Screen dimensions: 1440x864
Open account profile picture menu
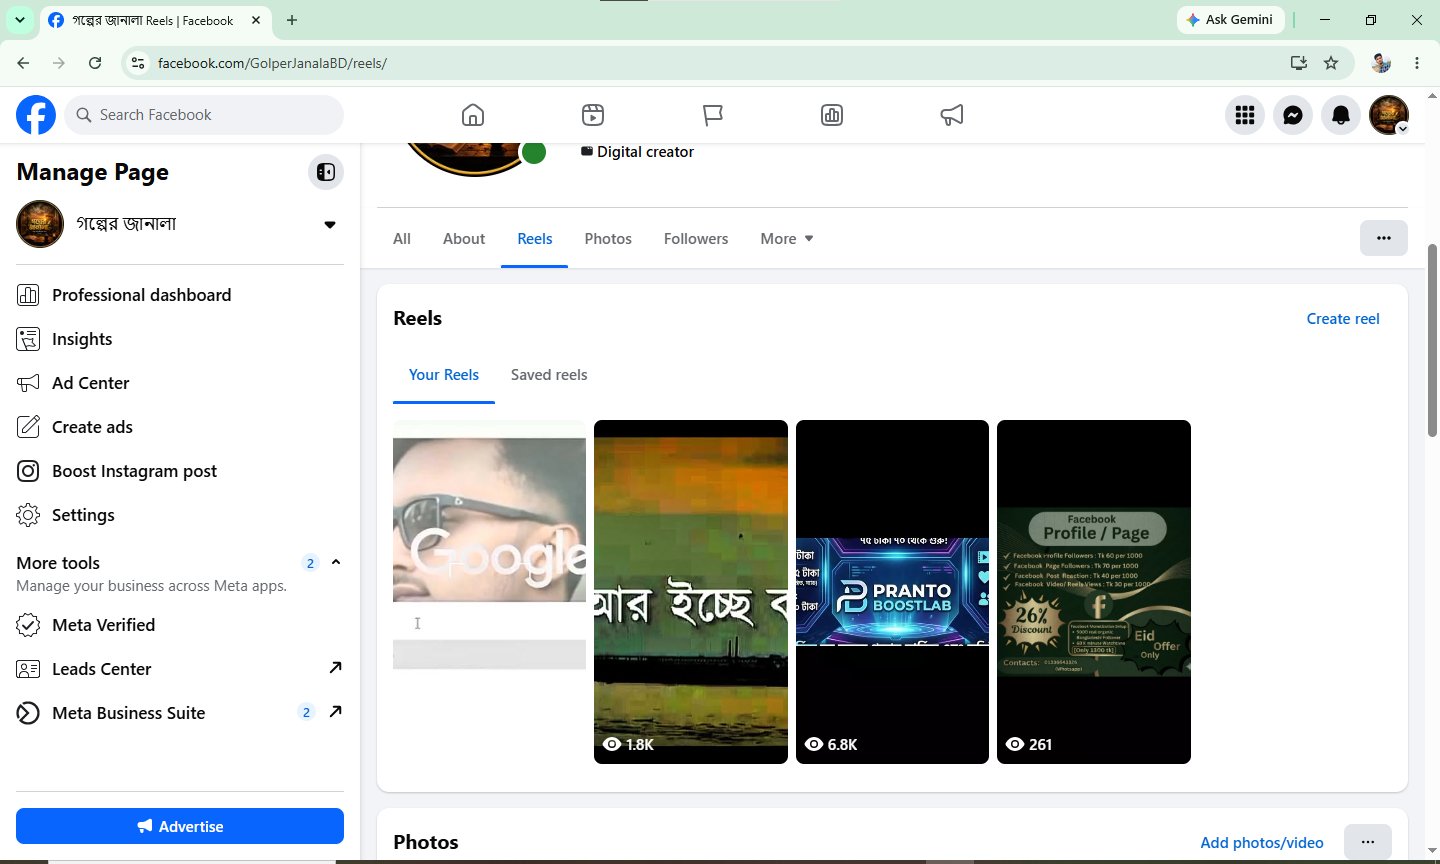pos(1389,115)
